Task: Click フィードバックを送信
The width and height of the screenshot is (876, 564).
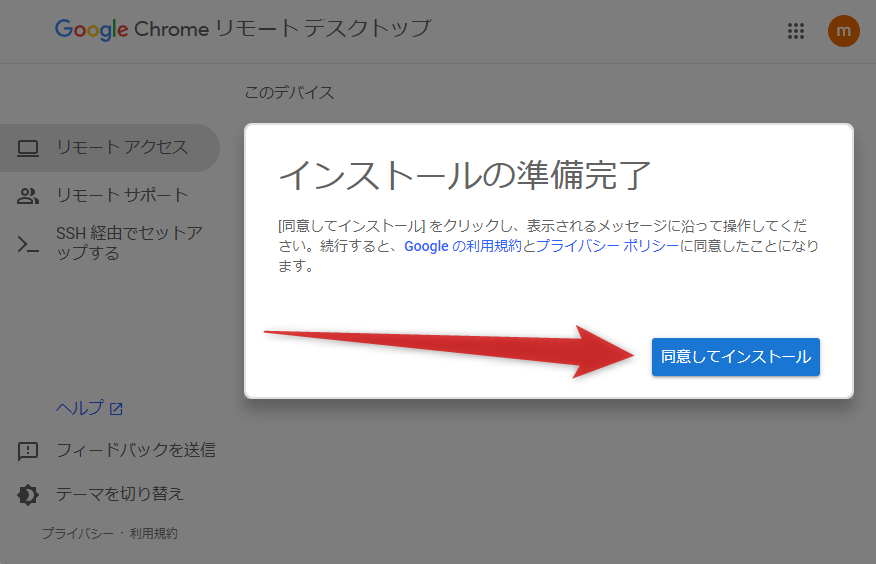Action: tap(136, 450)
